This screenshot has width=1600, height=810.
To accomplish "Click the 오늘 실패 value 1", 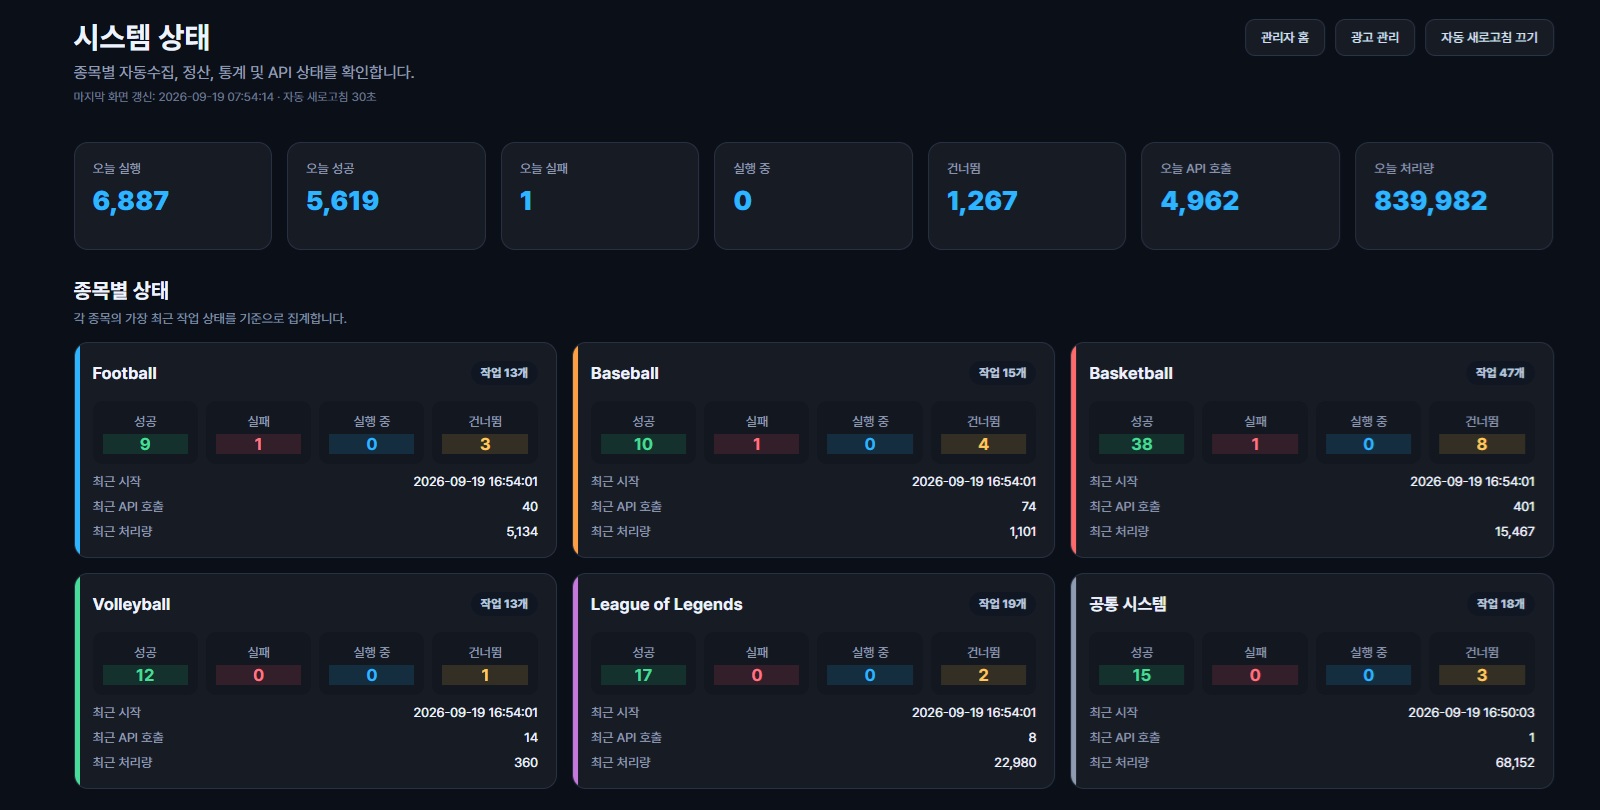I will click(526, 201).
